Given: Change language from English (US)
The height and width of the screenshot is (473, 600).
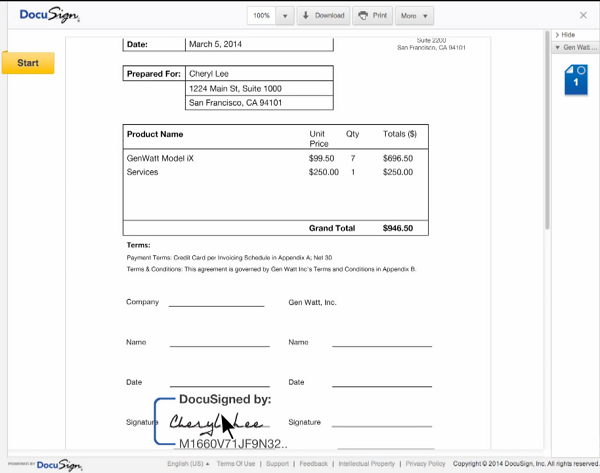Looking at the screenshot, I should click(x=188, y=464).
